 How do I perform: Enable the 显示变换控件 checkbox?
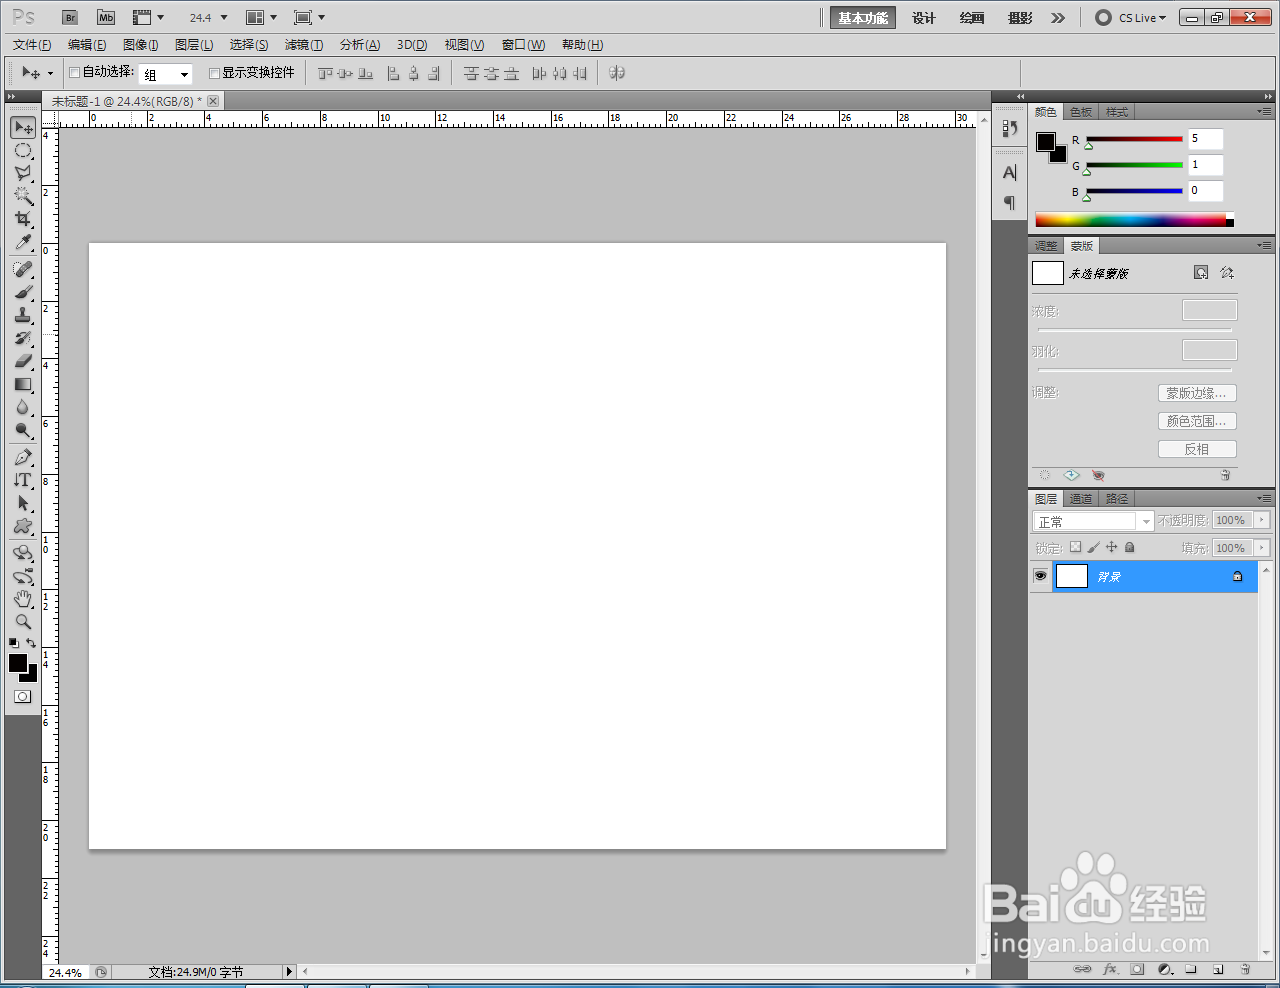(x=214, y=73)
